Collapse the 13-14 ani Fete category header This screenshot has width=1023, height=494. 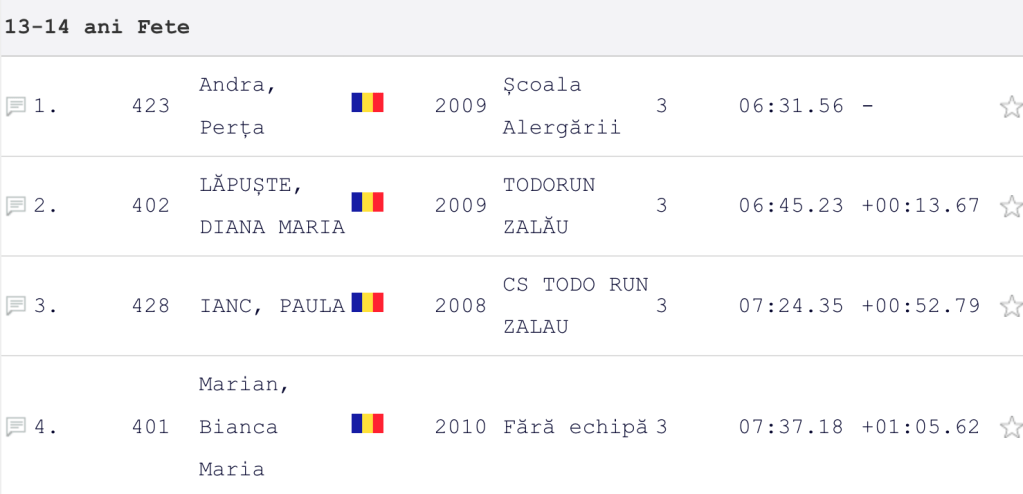[x=97, y=27]
